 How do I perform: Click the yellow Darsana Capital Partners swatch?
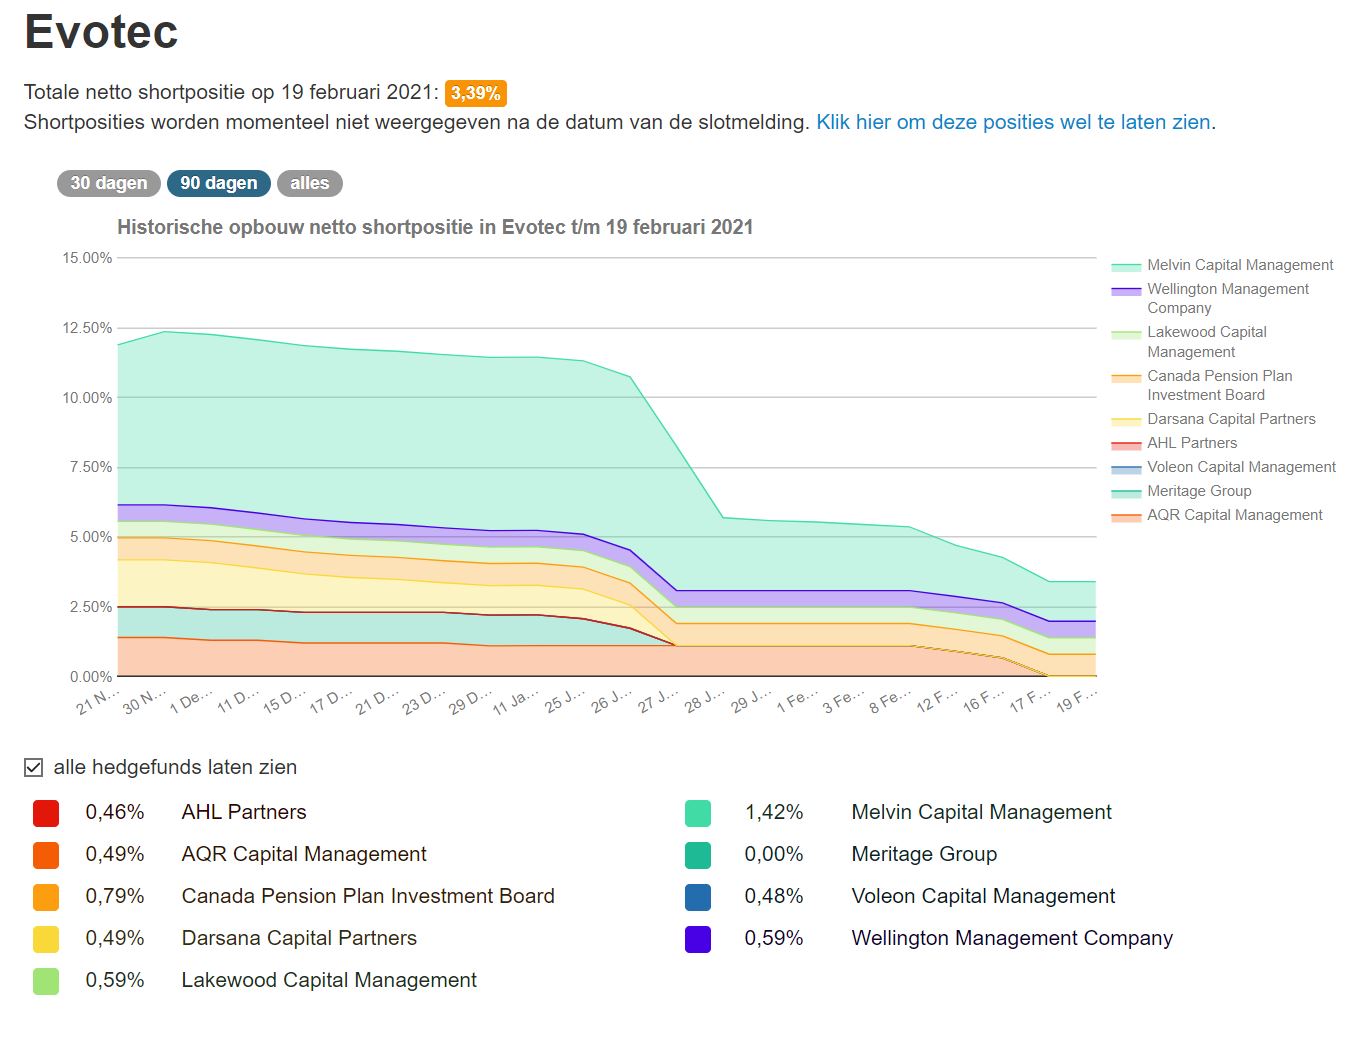tap(46, 939)
